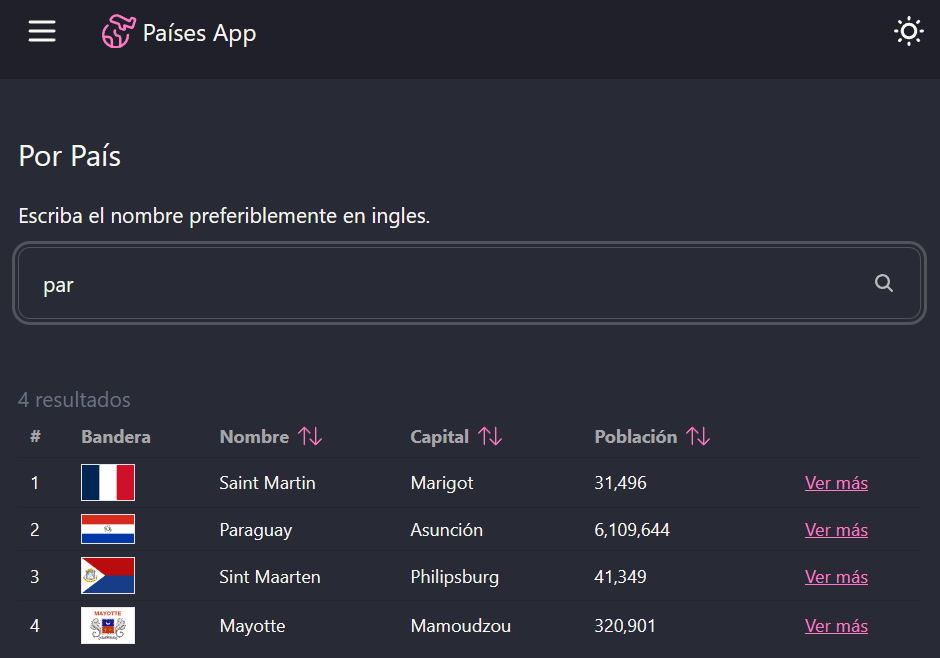940x658 pixels.
Task: Click the sort arrows next to Población
Action: 698,436
